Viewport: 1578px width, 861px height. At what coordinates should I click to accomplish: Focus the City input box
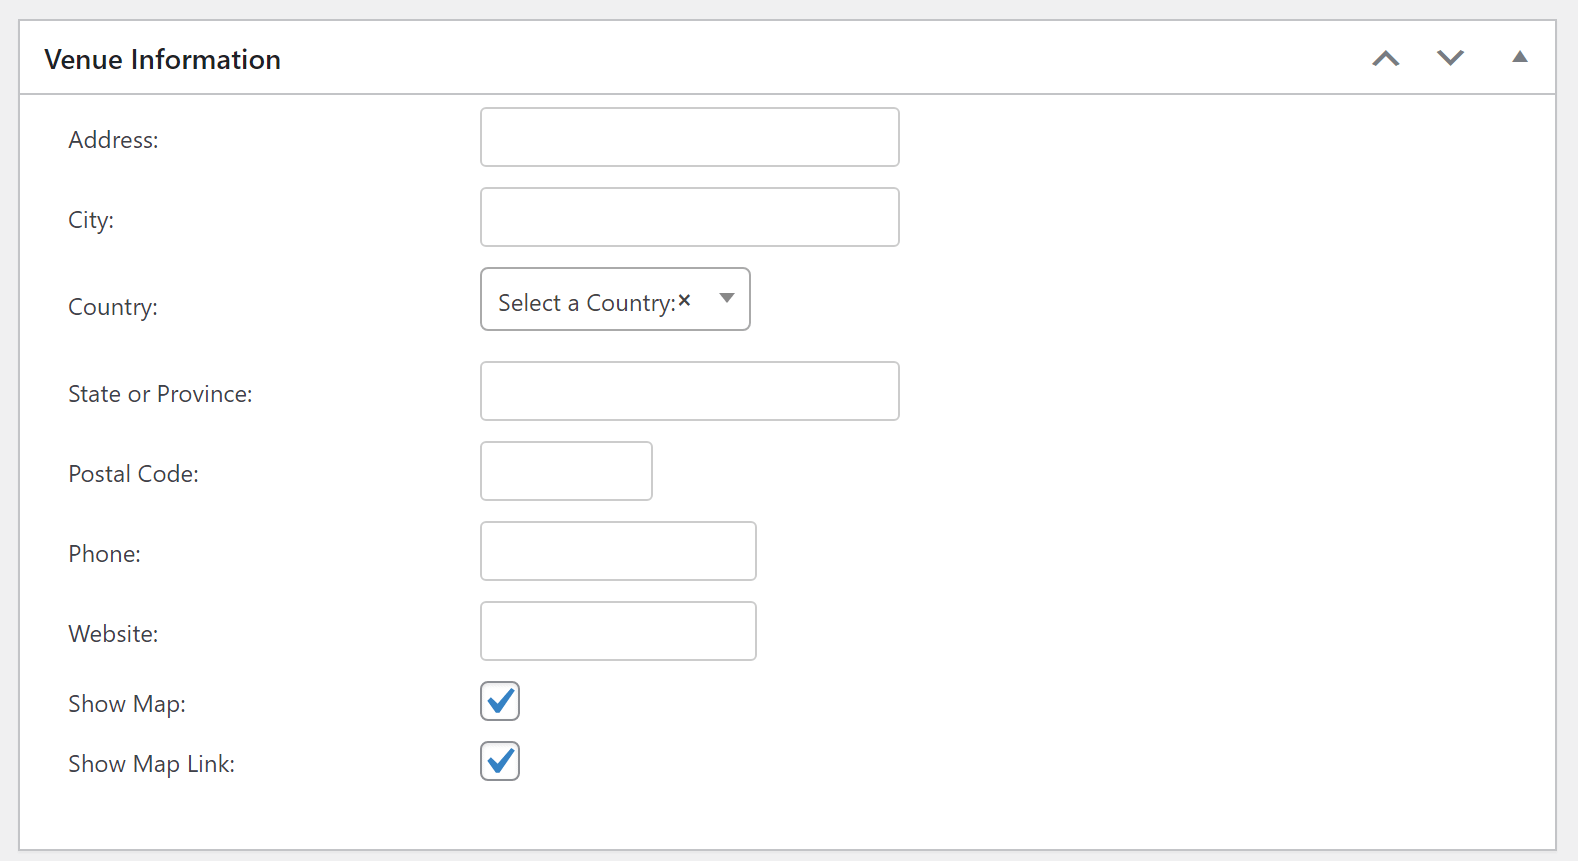689,217
